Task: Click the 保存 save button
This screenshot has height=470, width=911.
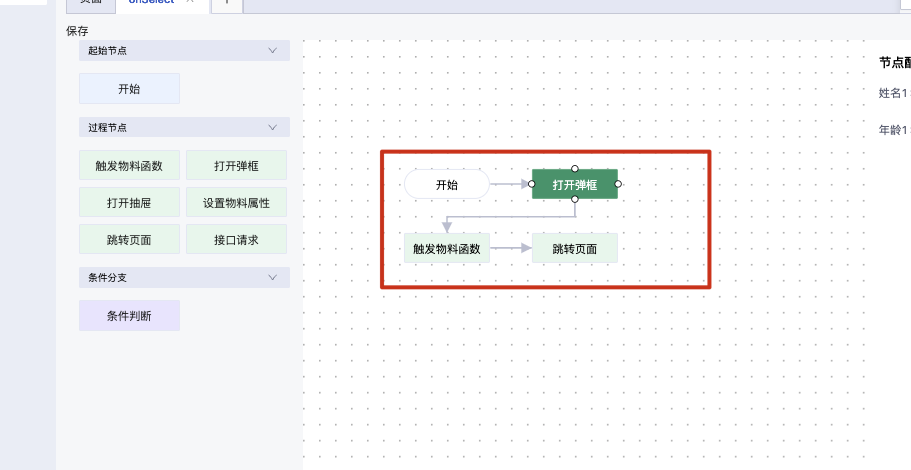Action: click(x=77, y=31)
